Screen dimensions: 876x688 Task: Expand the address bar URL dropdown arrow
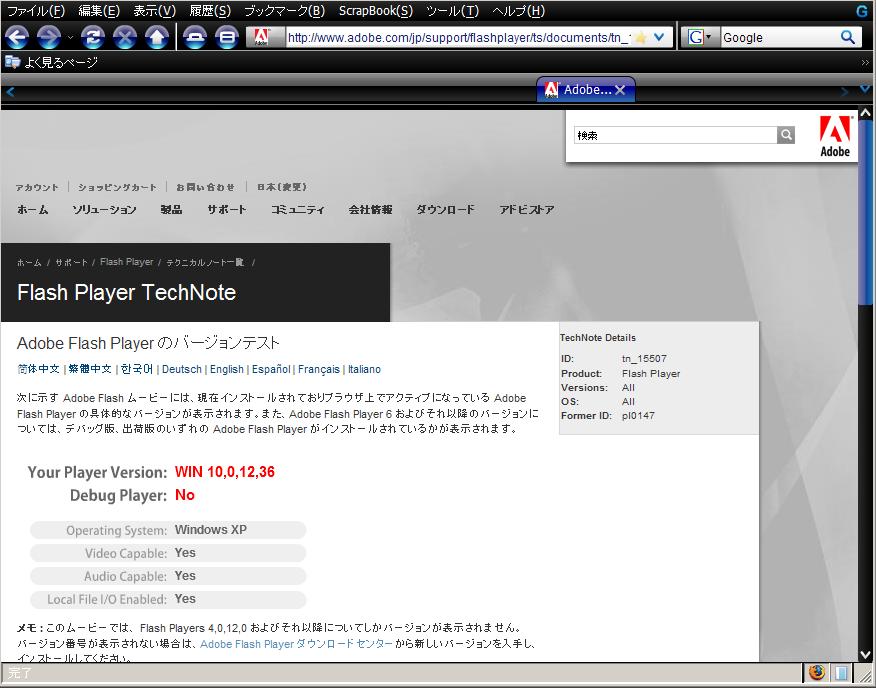(659, 37)
